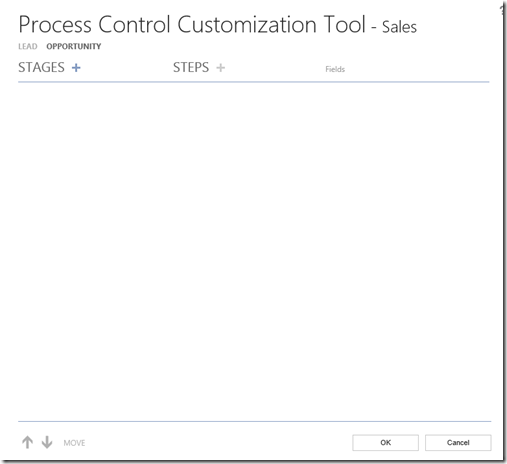Click the empty stages list area

coord(95,252)
